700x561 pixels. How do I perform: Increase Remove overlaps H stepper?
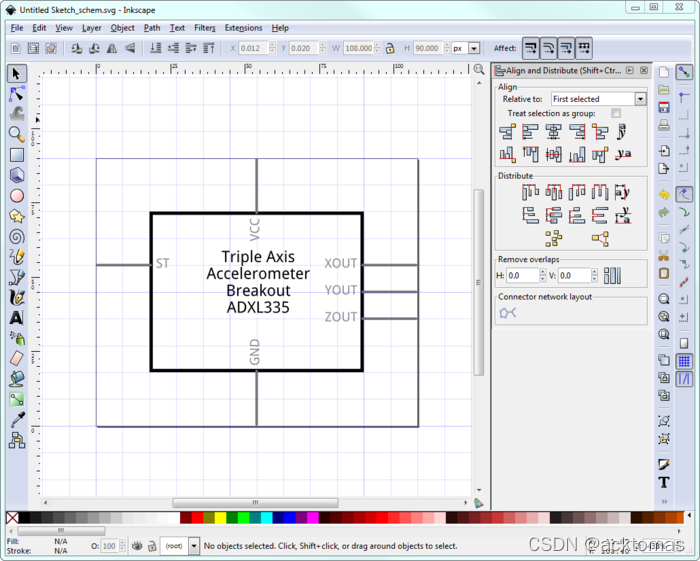tap(542, 272)
